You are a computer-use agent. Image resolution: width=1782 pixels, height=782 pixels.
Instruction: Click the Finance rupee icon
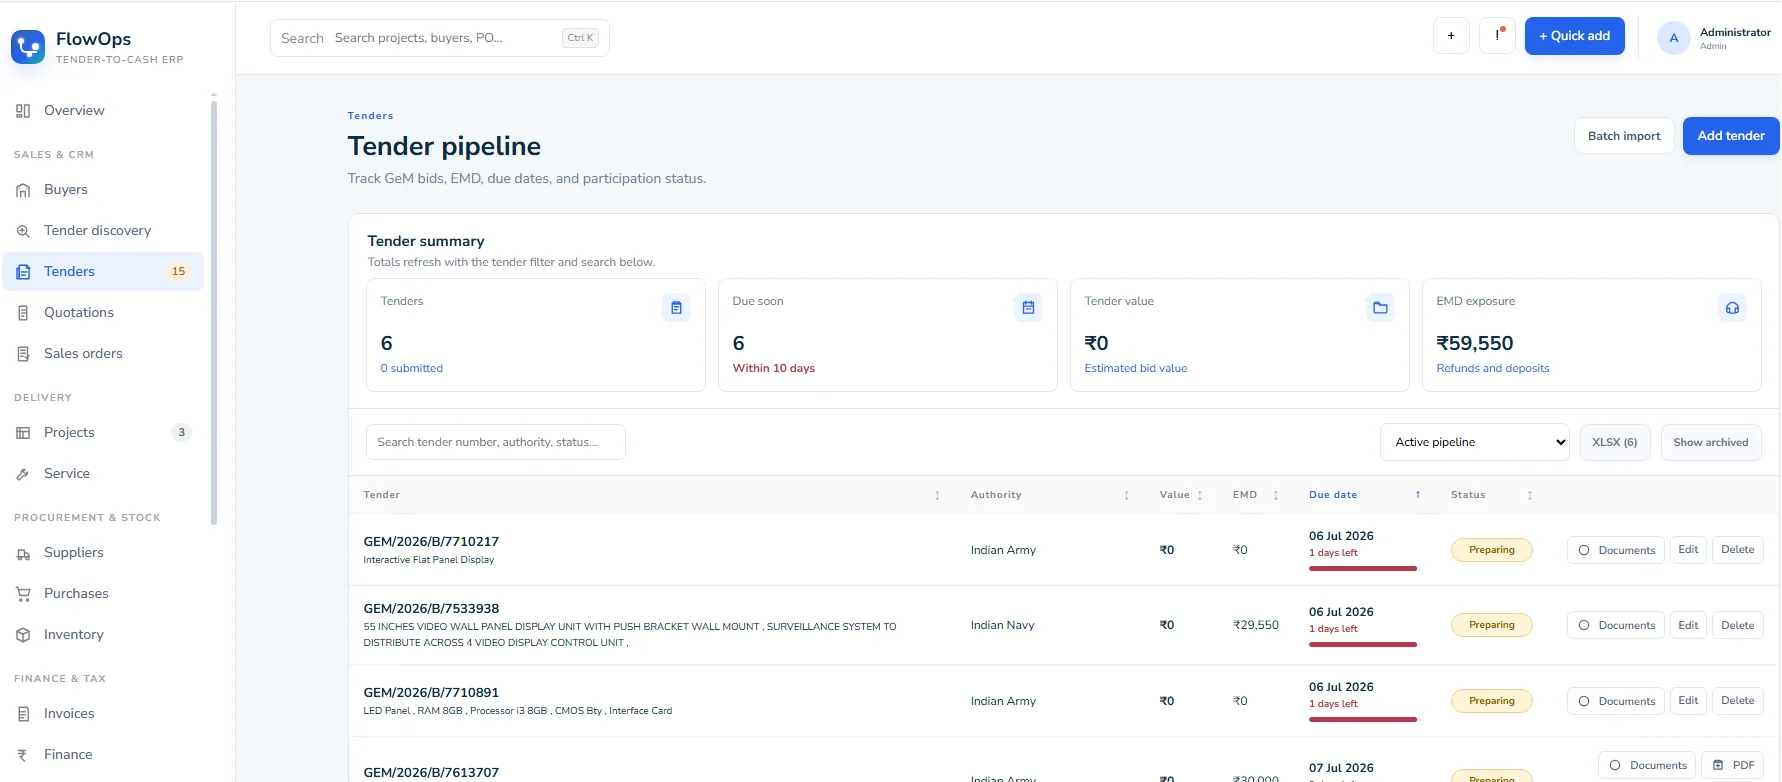23,755
